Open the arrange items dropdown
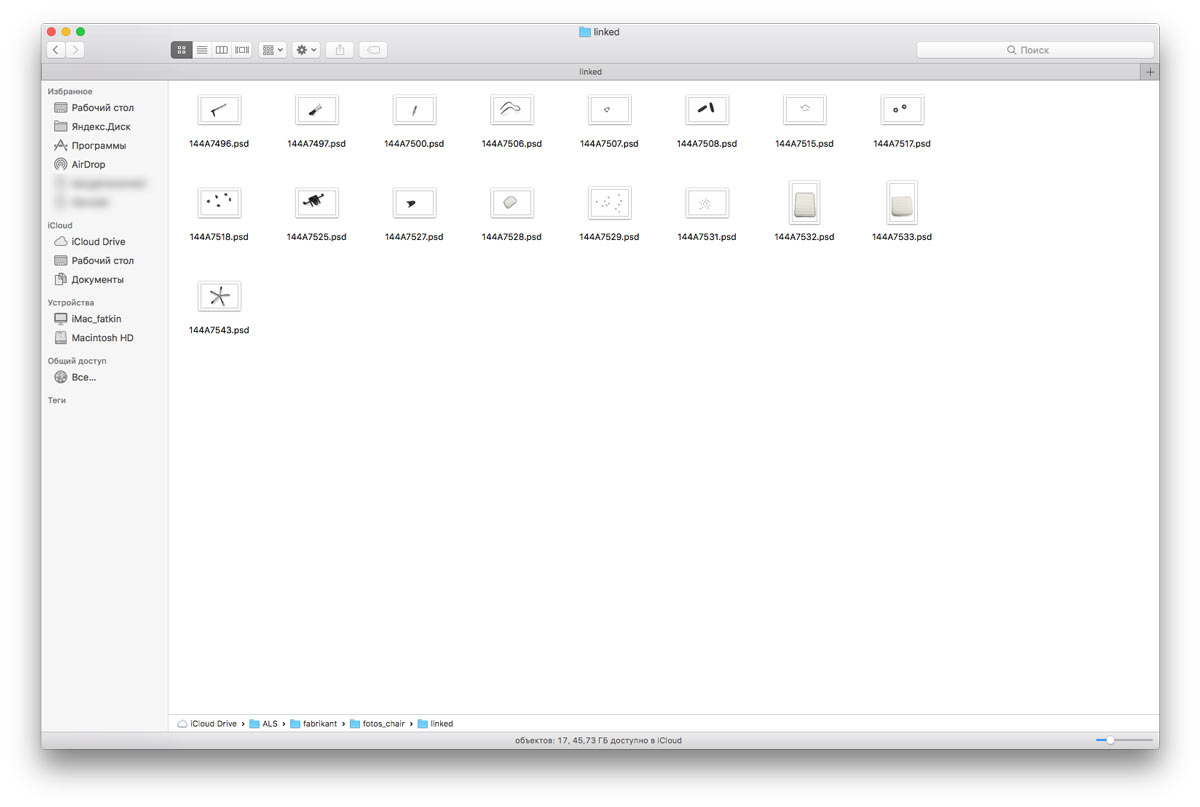Image resolution: width=1200 pixels, height=807 pixels. tap(272, 50)
